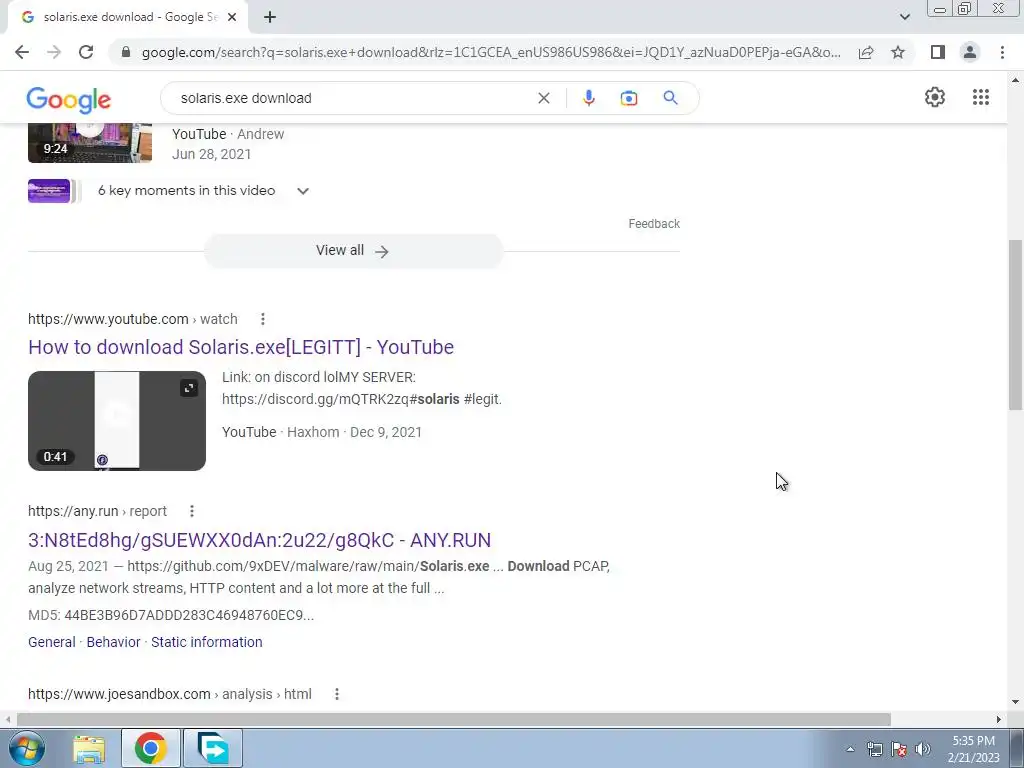Click the browser forward arrow
1024x768 pixels.
(54, 52)
